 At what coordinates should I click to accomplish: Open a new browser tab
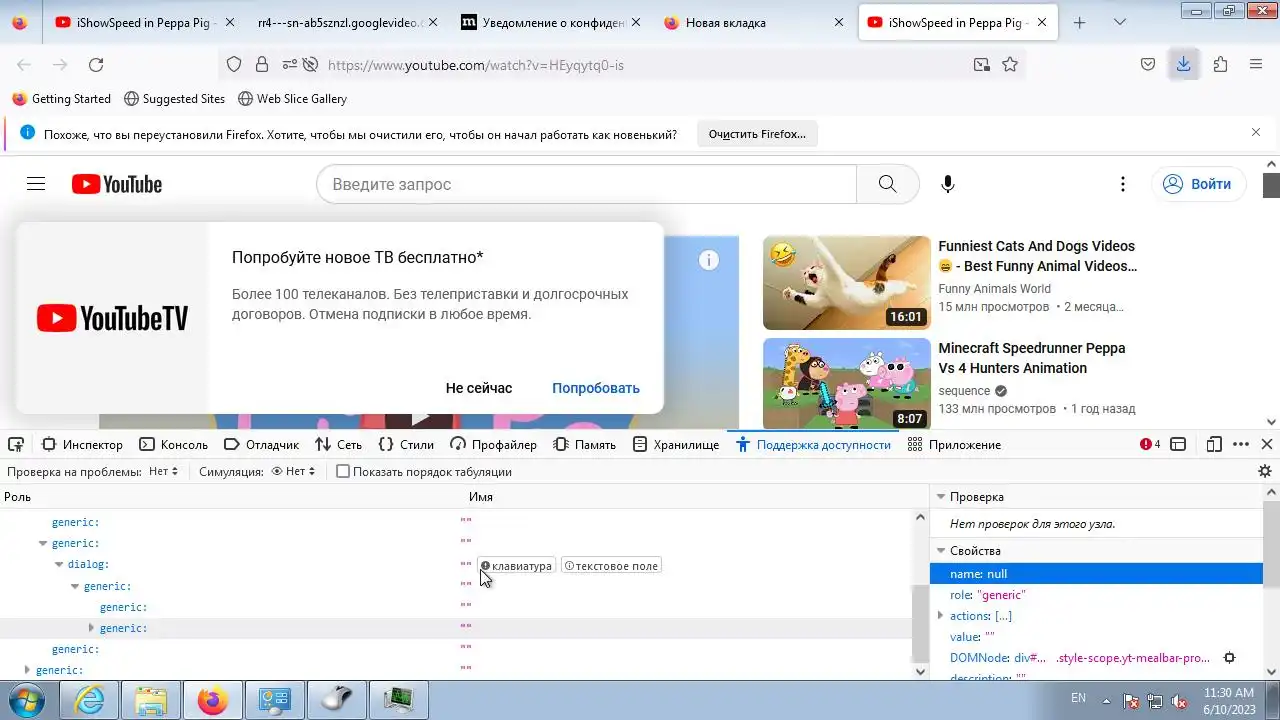coord(1079,22)
